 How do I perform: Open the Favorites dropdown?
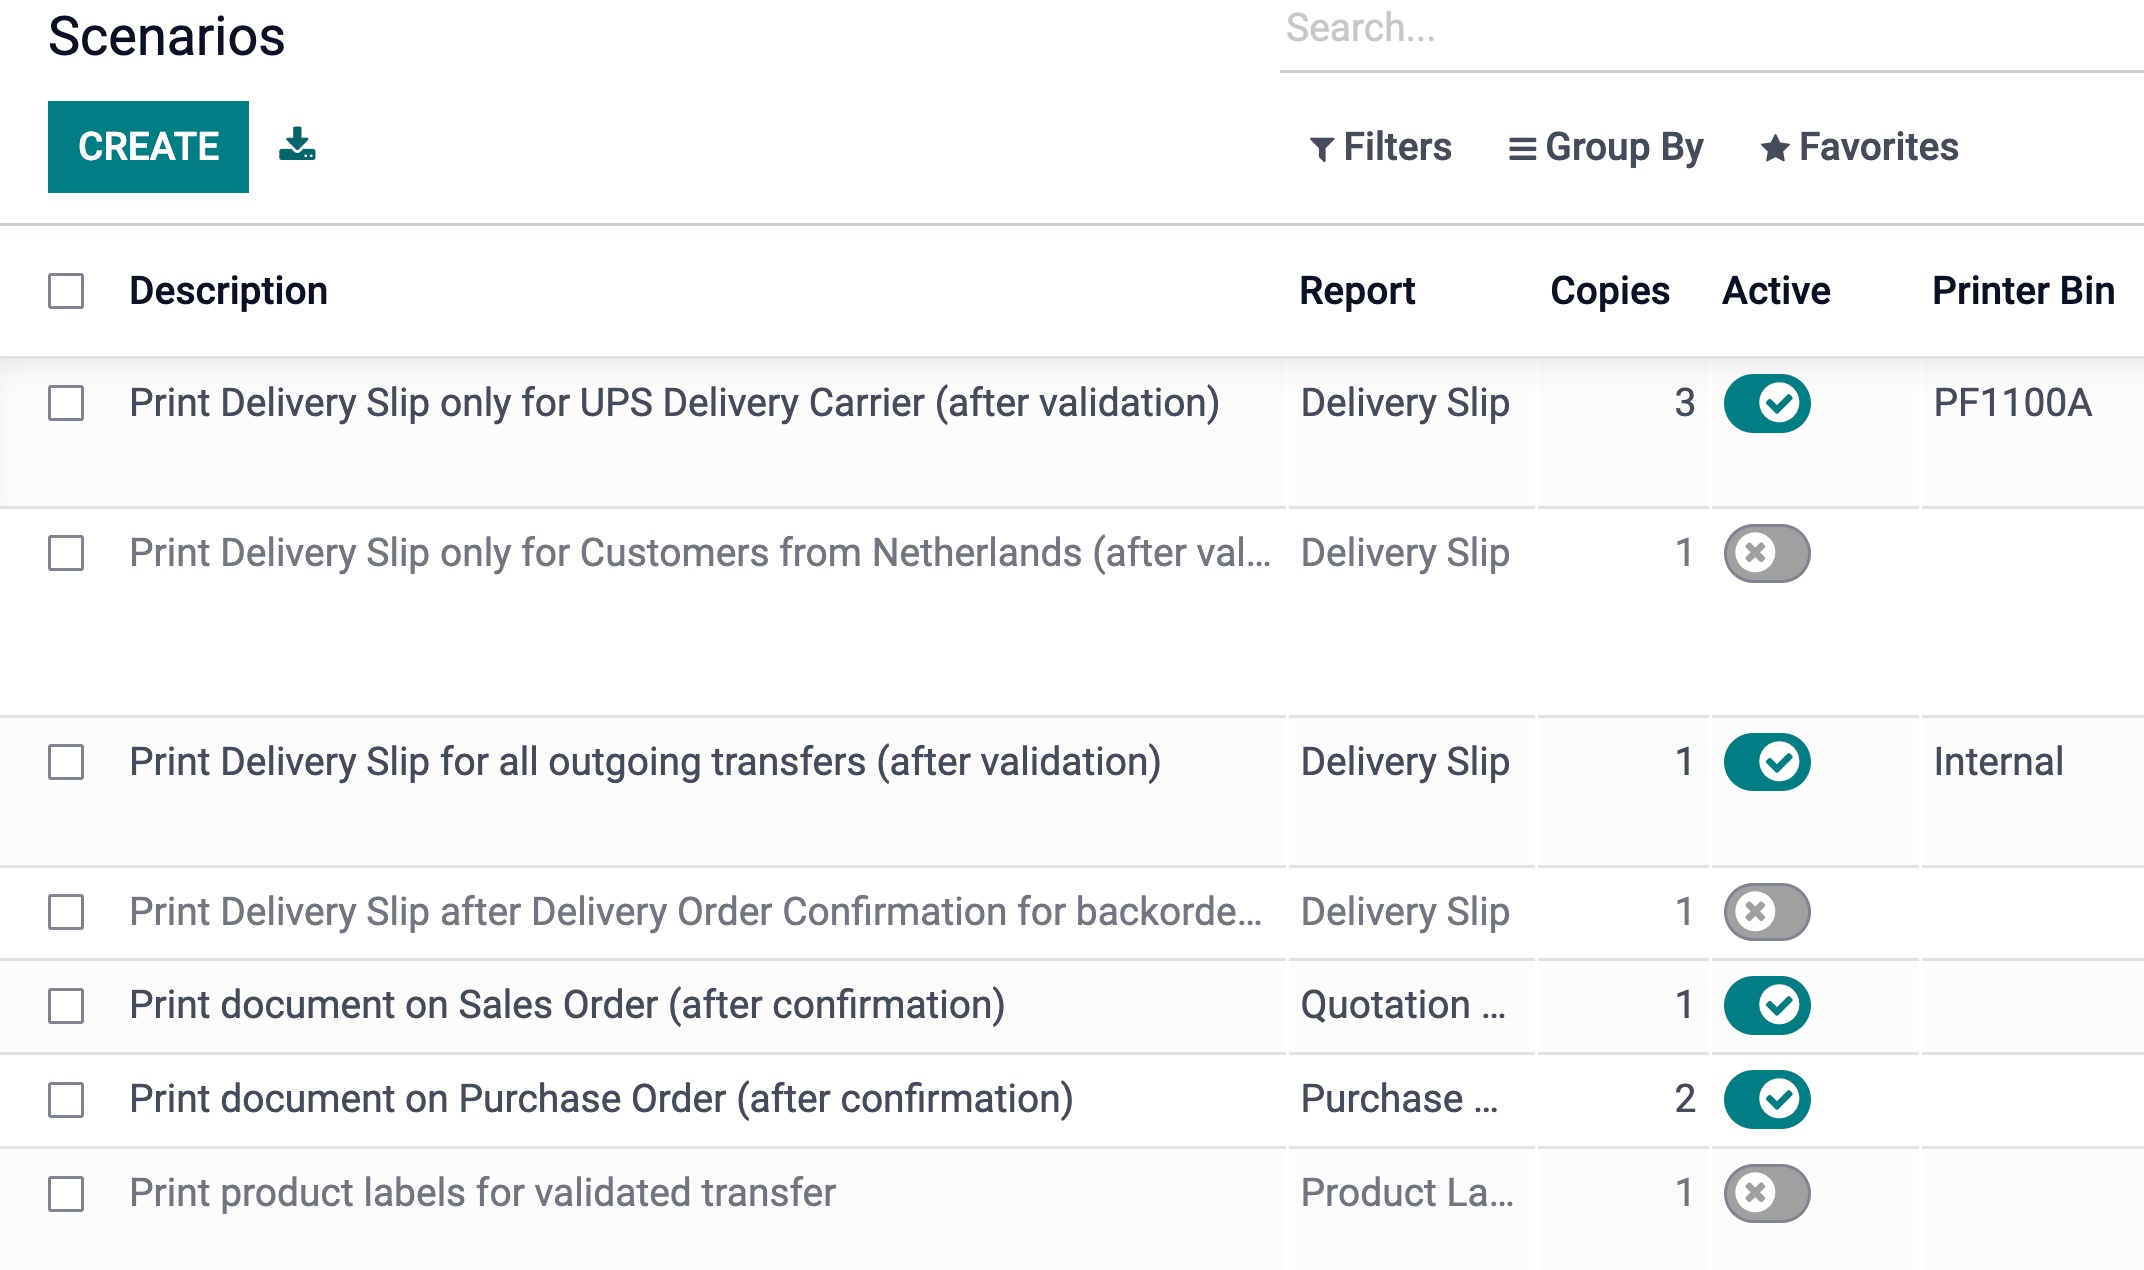point(1859,147)
